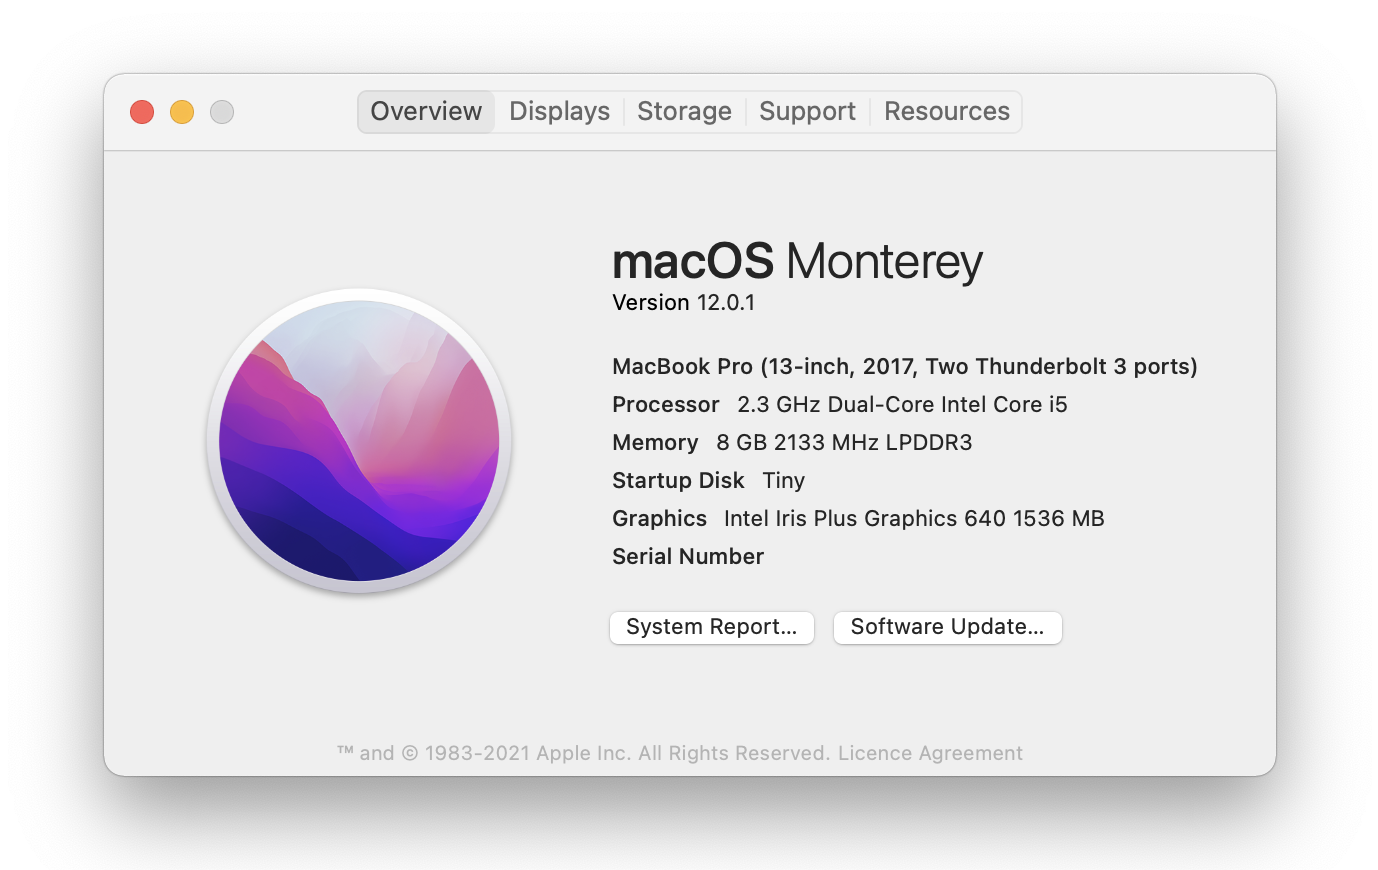Open the Licence Agreement link
This screenshot has height=870, width=1378.
point(930,753)
